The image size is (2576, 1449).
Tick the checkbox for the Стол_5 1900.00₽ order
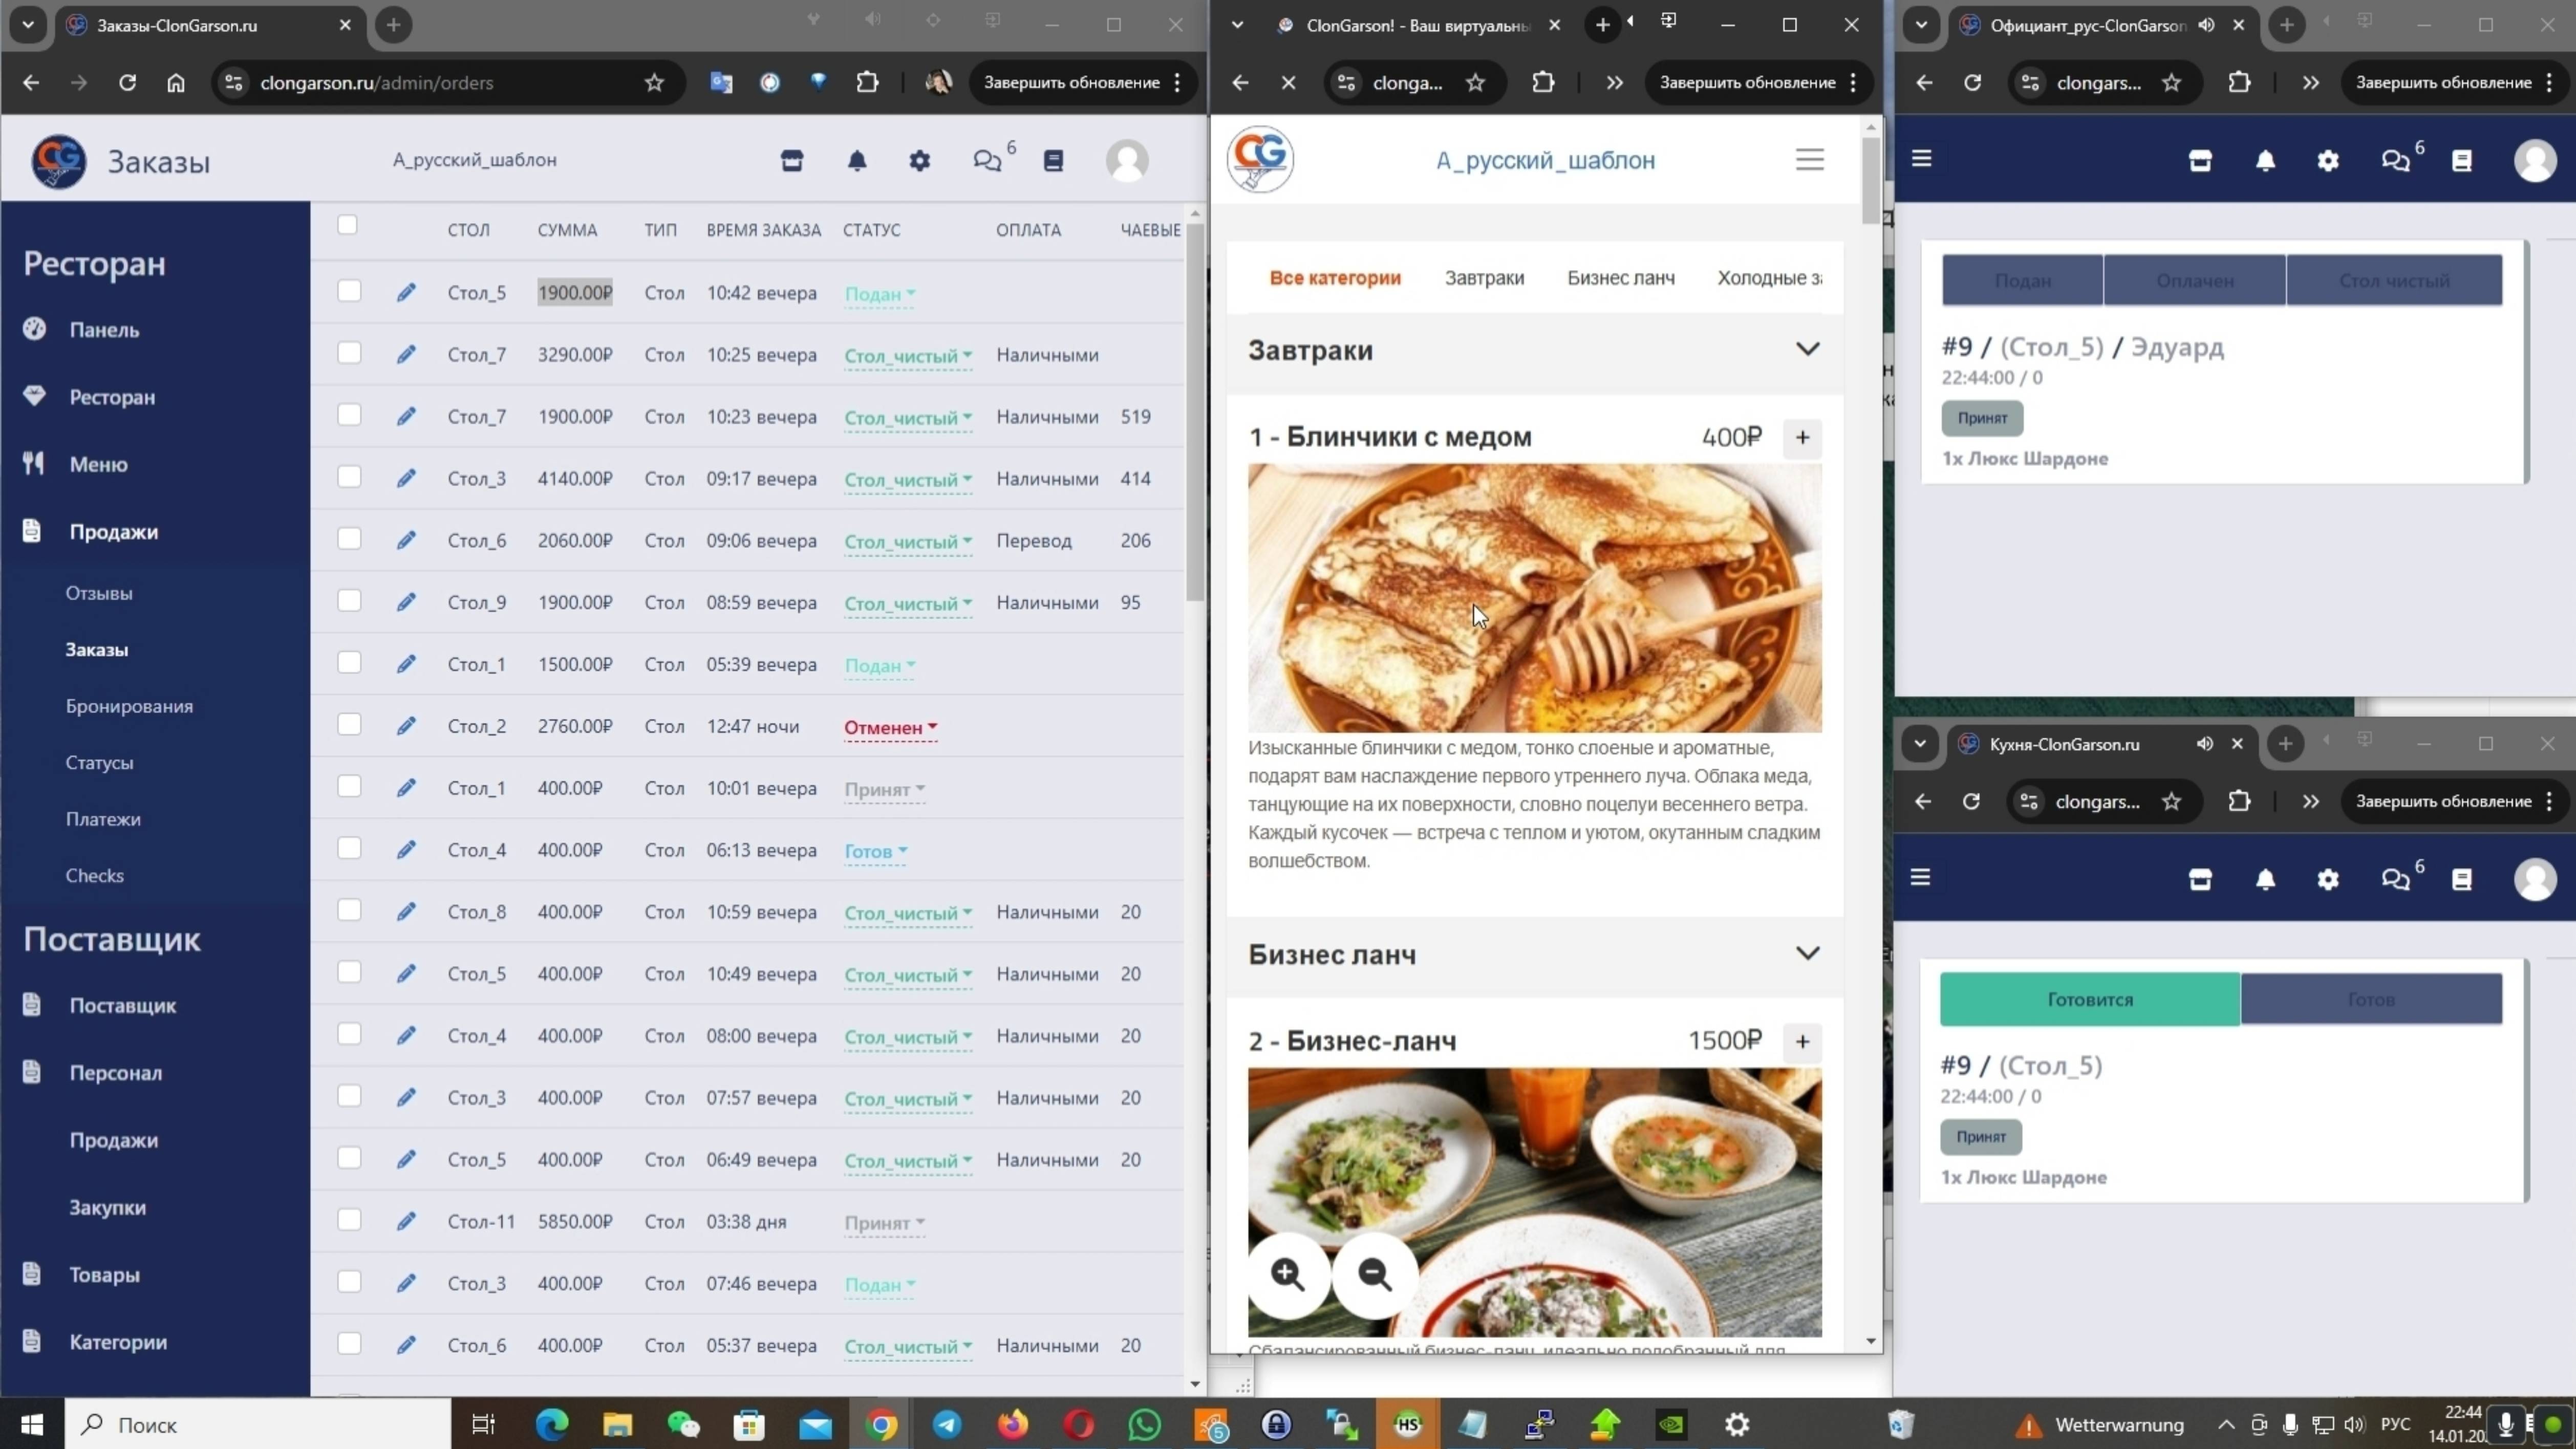pyautogui.click(x=349, y=291)
